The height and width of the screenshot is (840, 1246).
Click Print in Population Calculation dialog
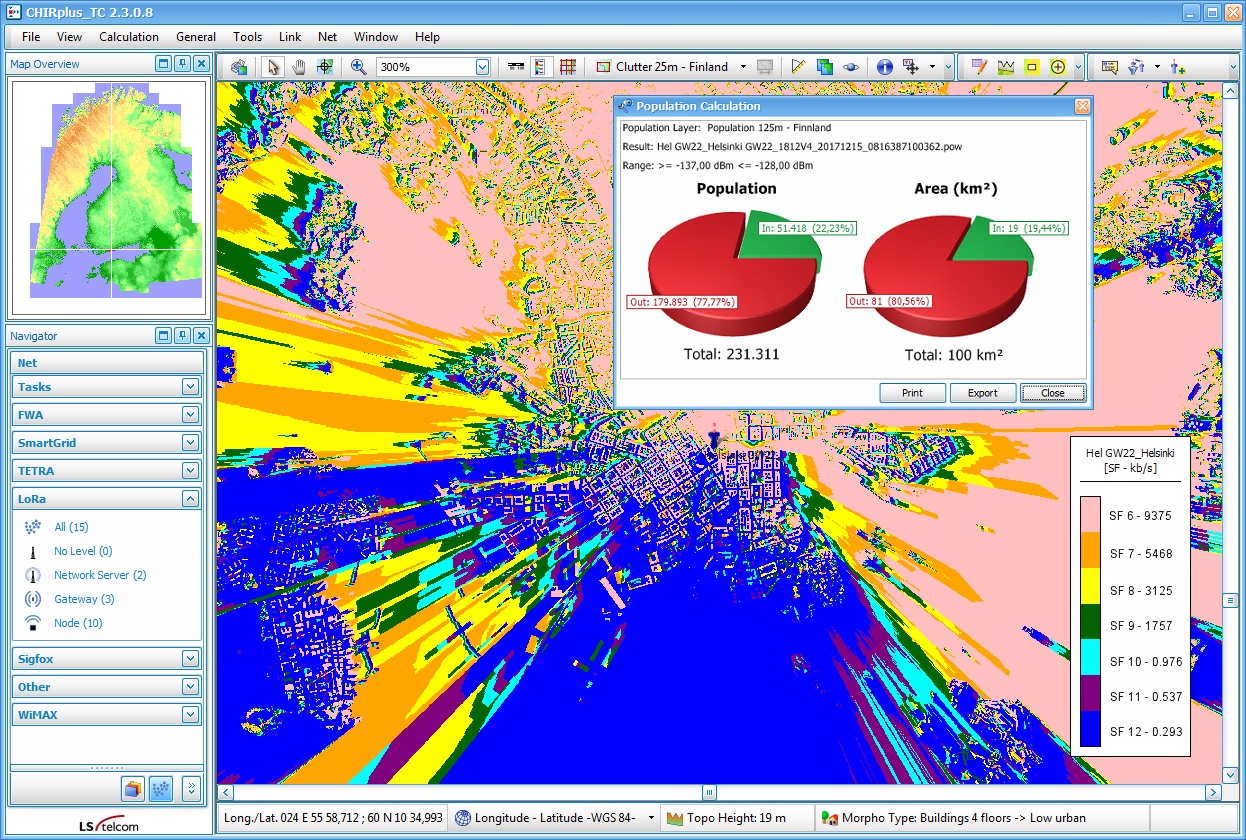(913, 393)
